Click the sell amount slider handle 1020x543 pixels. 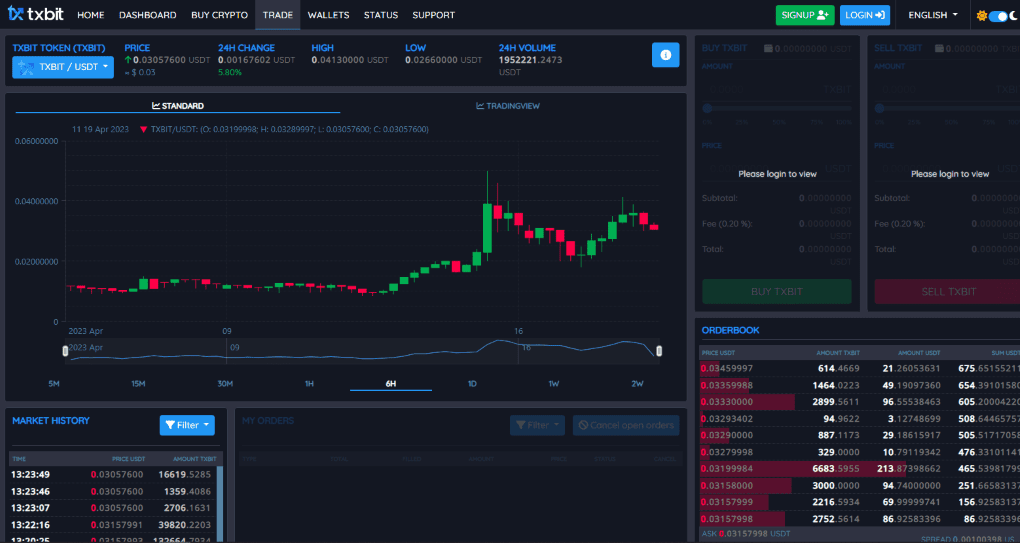(879, 109)
